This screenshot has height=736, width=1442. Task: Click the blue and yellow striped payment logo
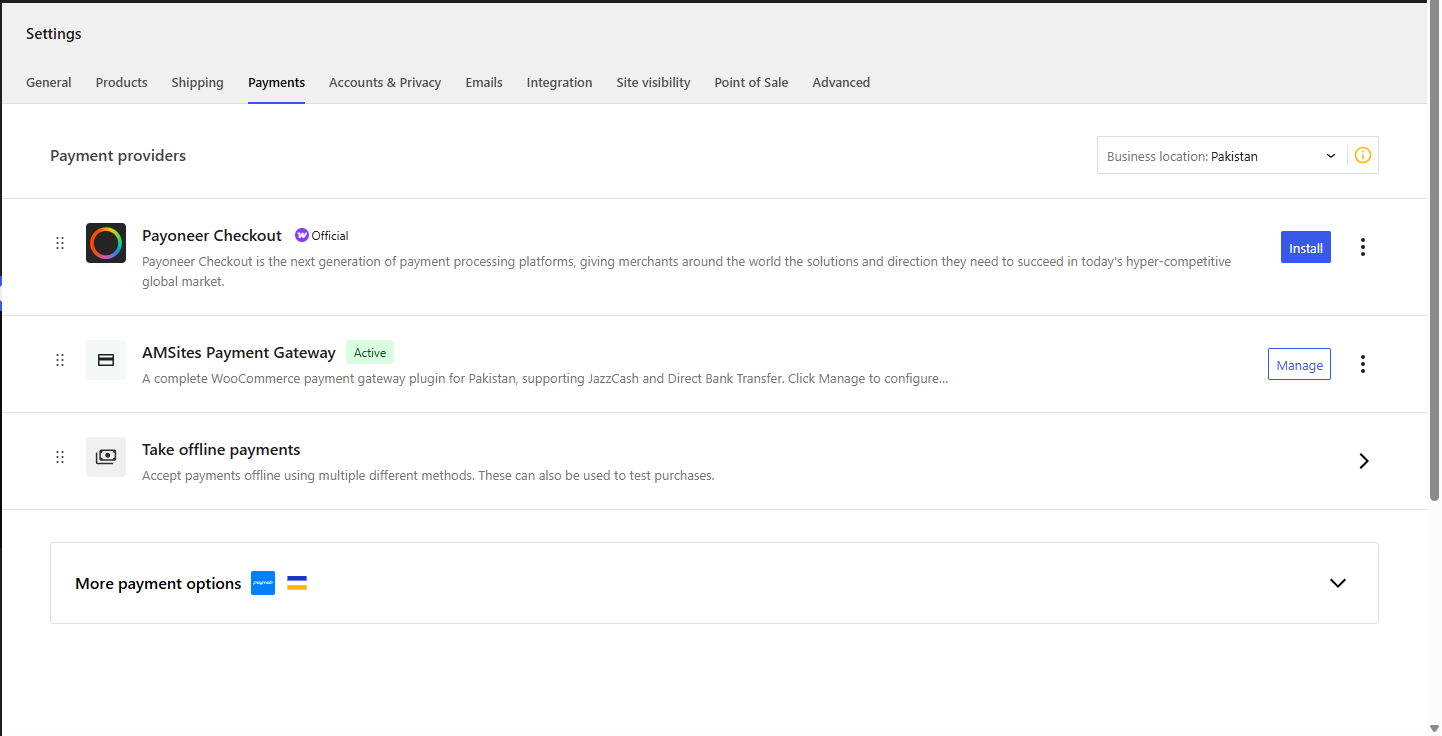tap(297, 583)
